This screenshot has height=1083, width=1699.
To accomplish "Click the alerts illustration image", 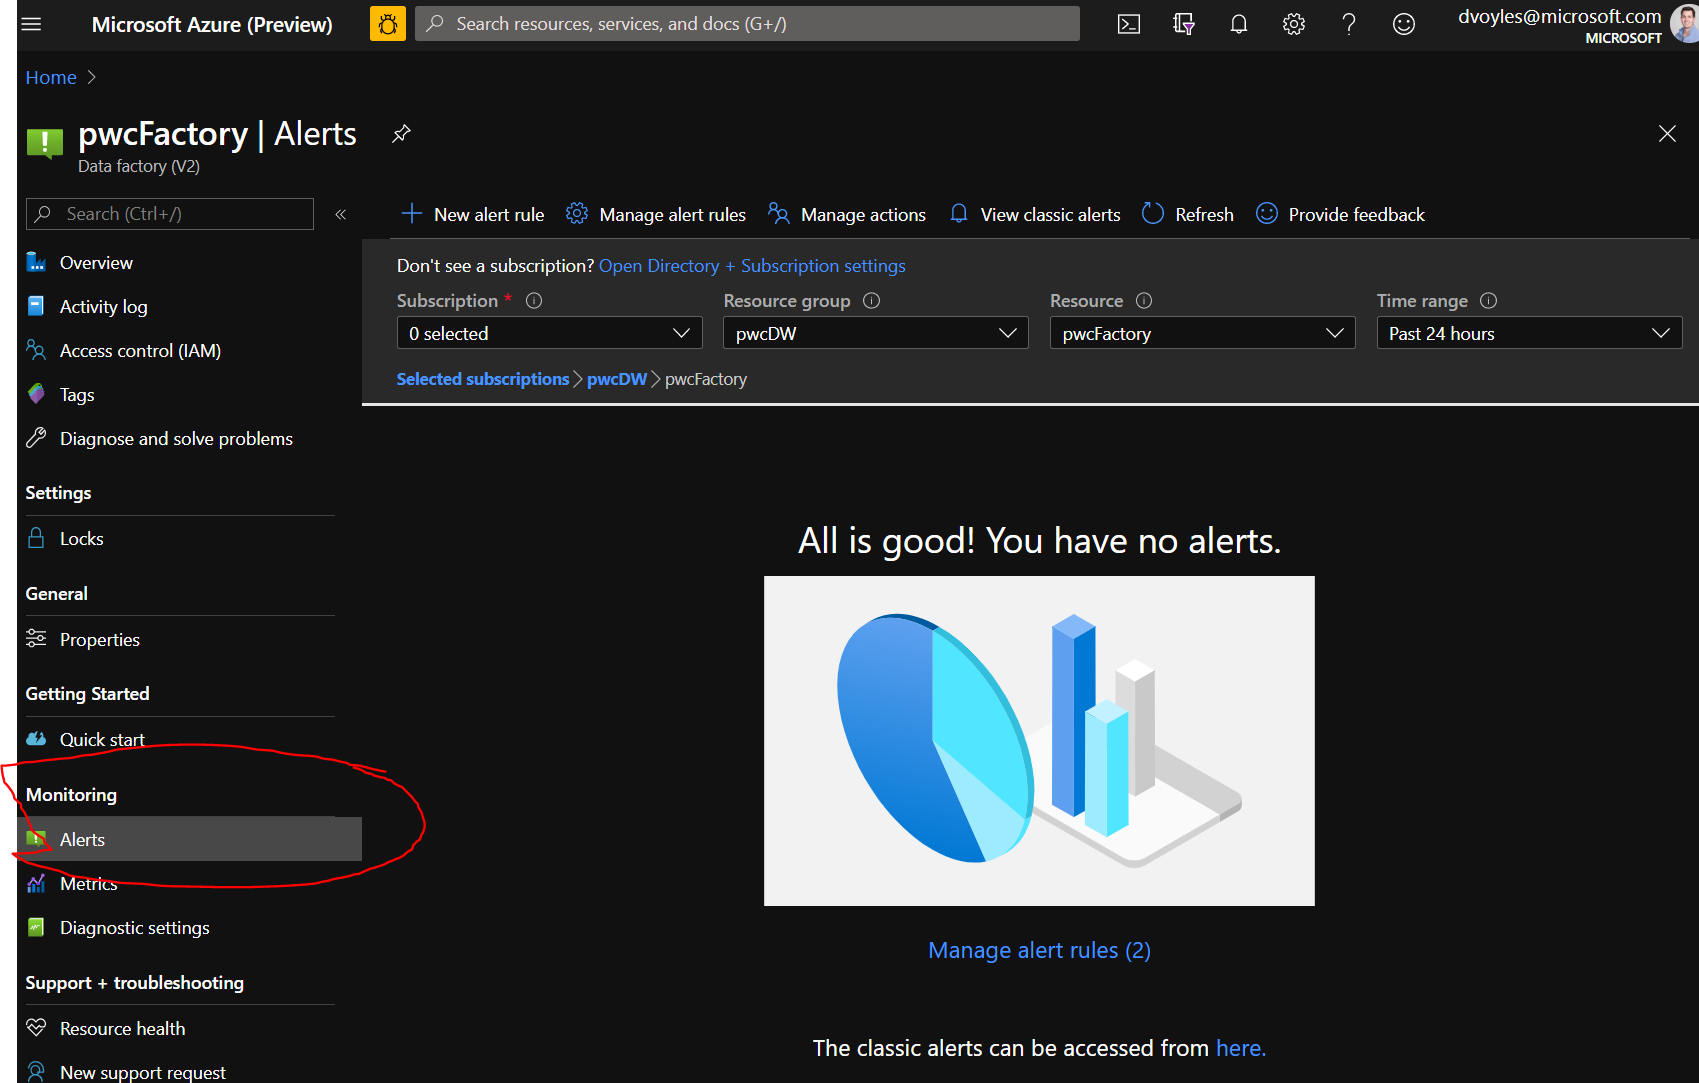I will coord(1039,741).
